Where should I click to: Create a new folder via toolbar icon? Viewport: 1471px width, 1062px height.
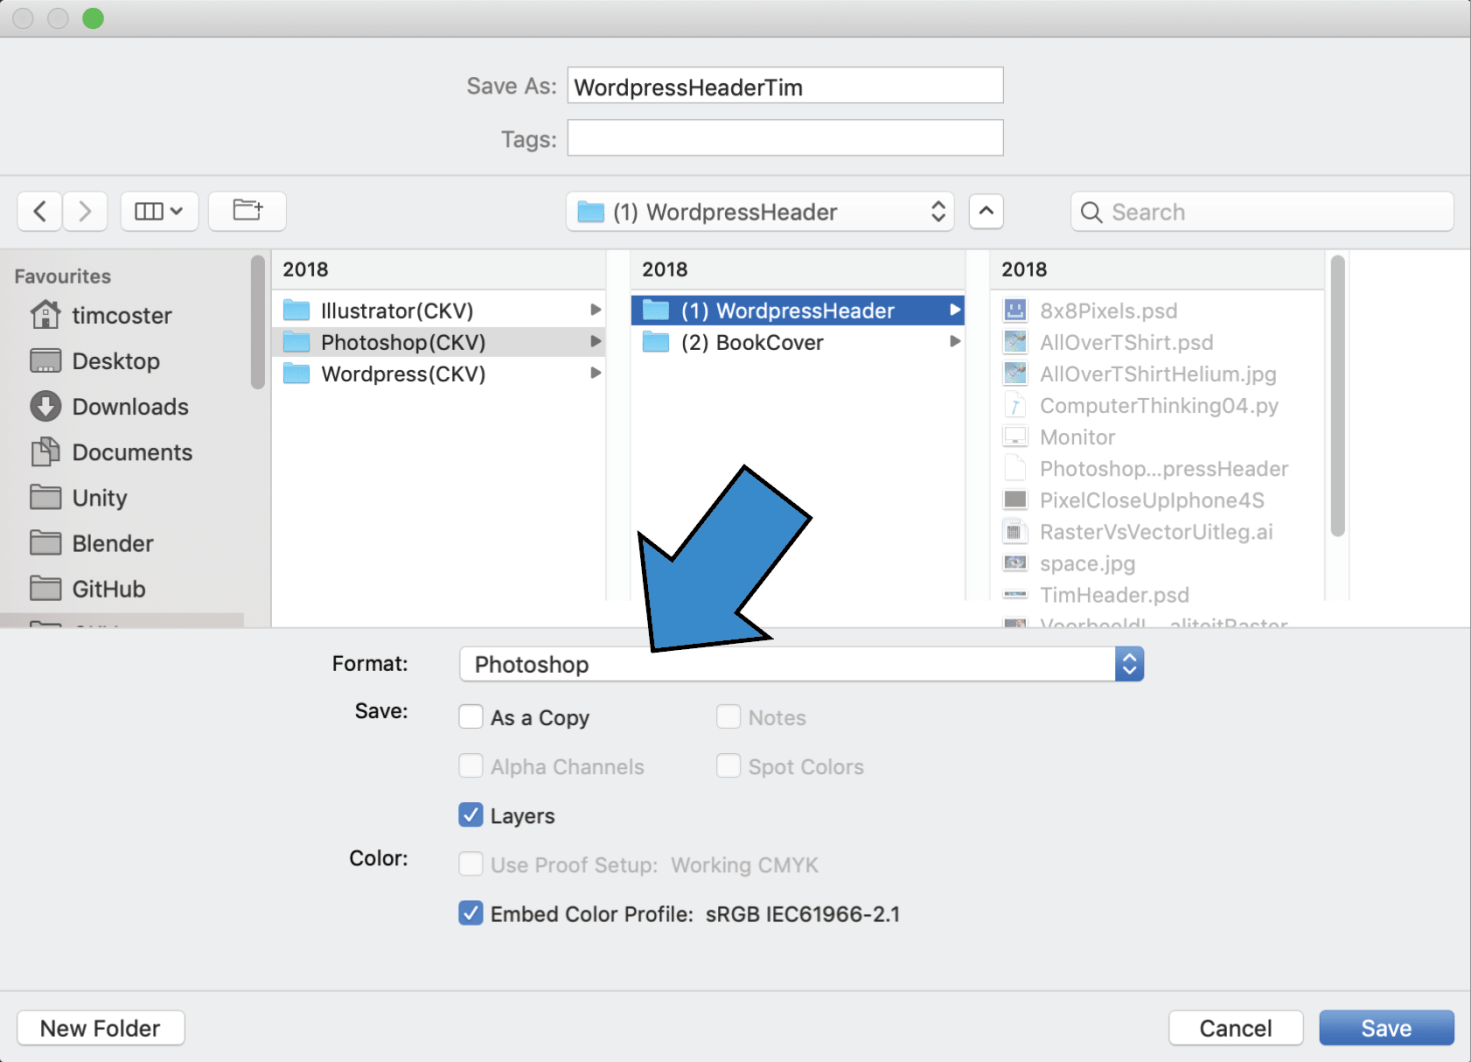[x=247, y=211]
